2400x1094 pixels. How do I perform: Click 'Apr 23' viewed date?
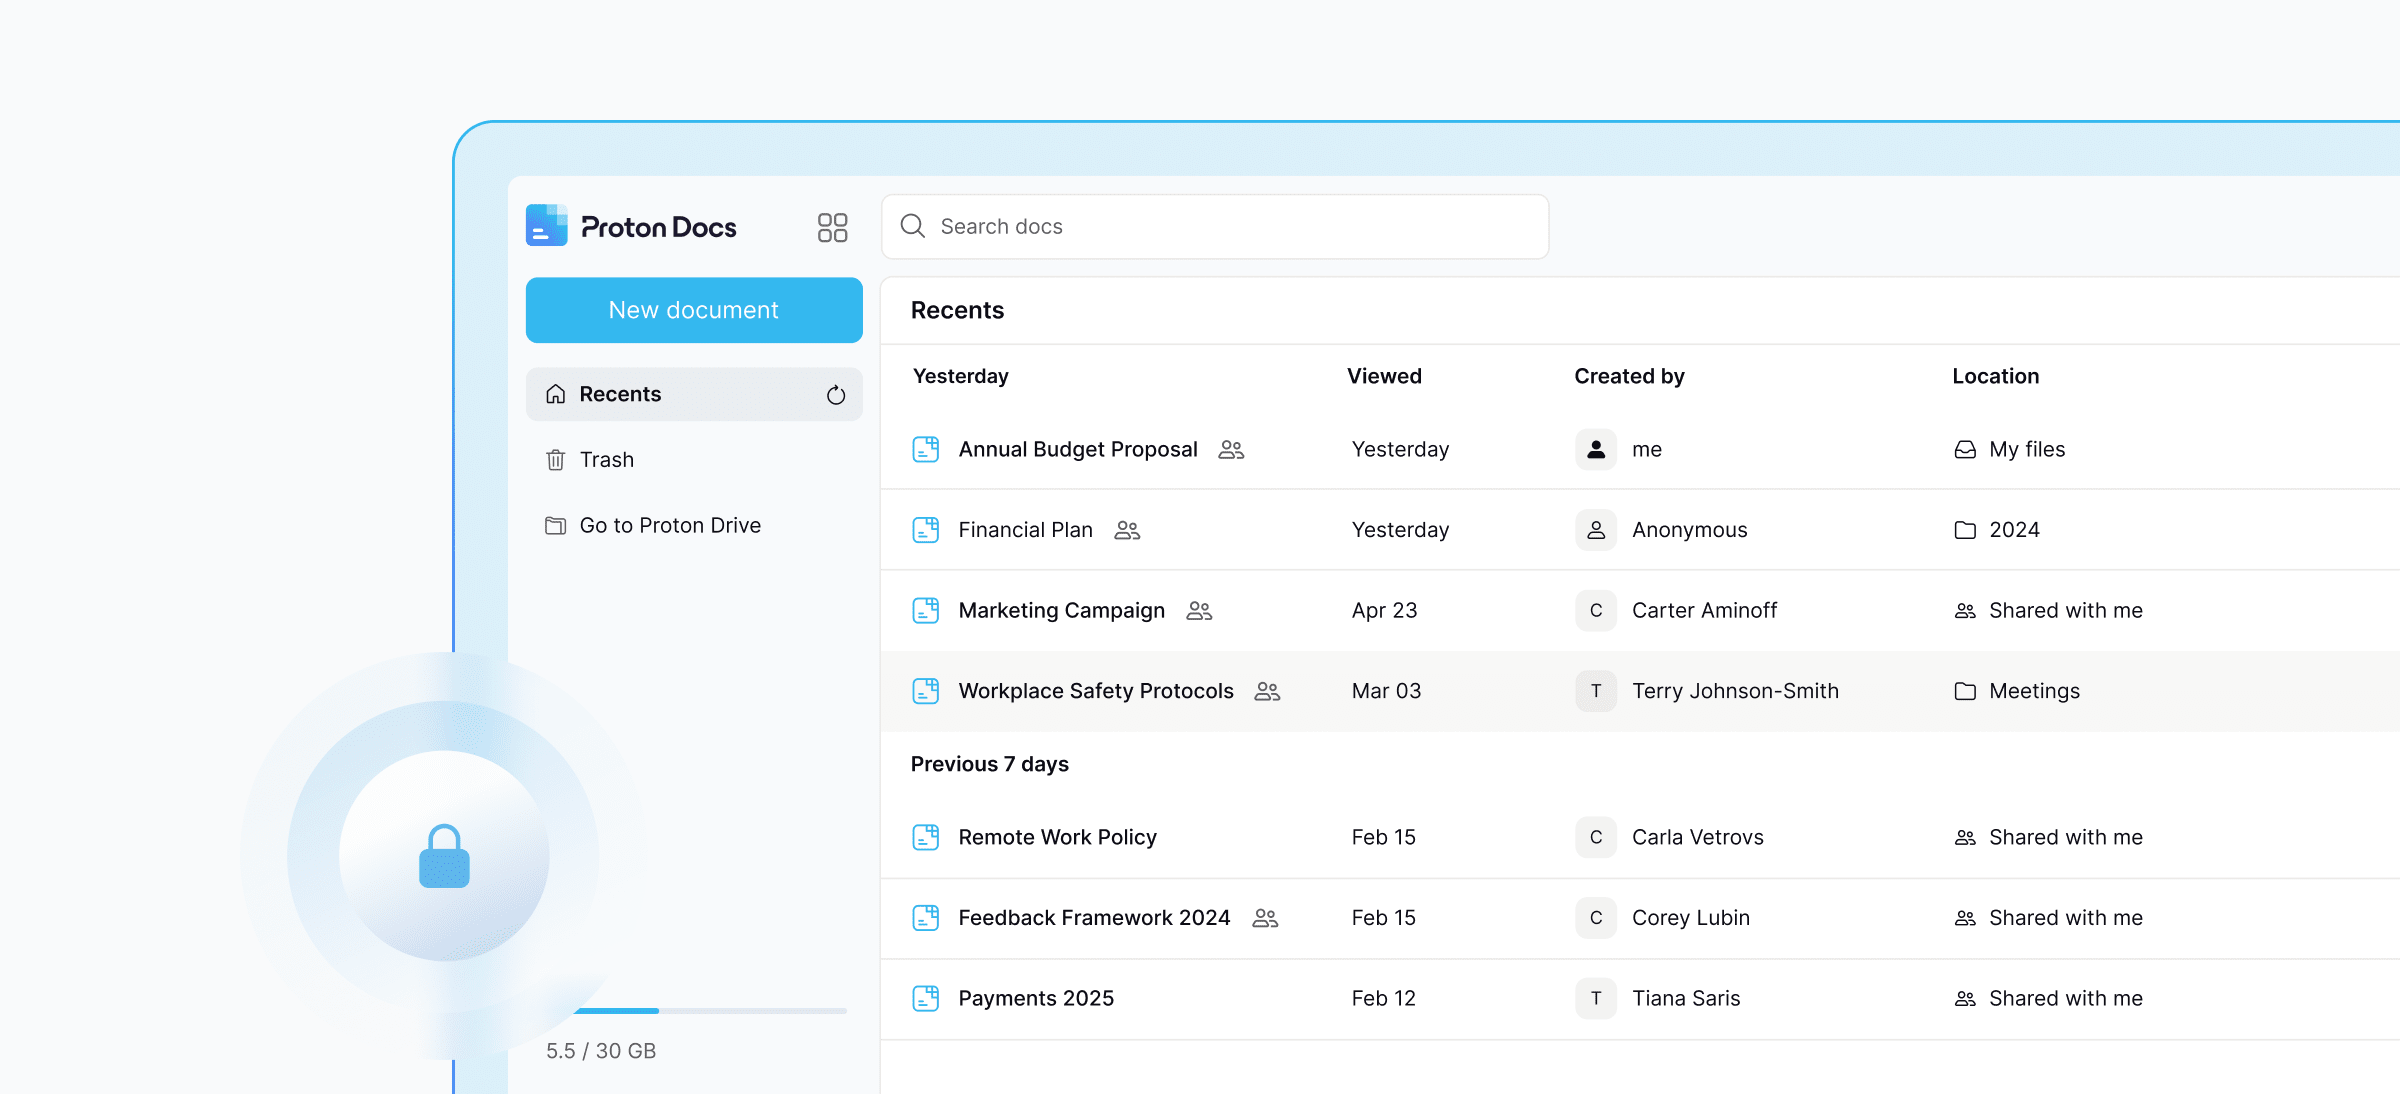point(1384,611)
